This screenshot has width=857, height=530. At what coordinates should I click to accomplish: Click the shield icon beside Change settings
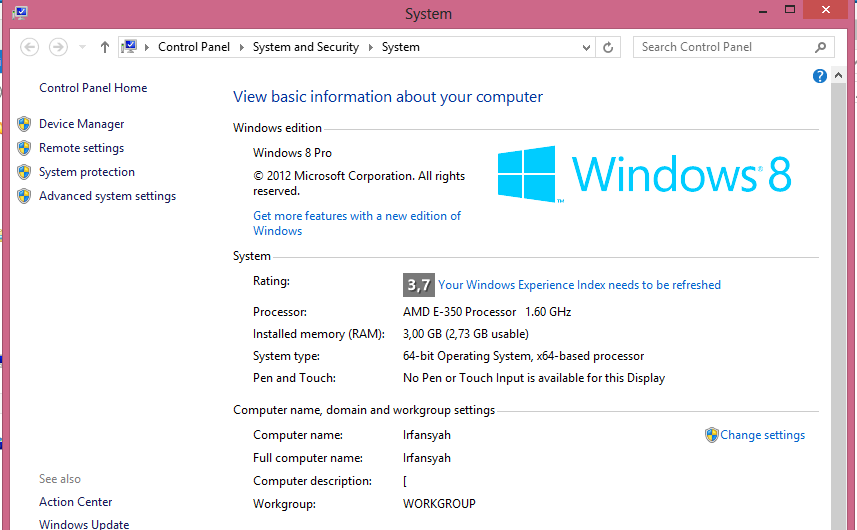tap(712, 435)
